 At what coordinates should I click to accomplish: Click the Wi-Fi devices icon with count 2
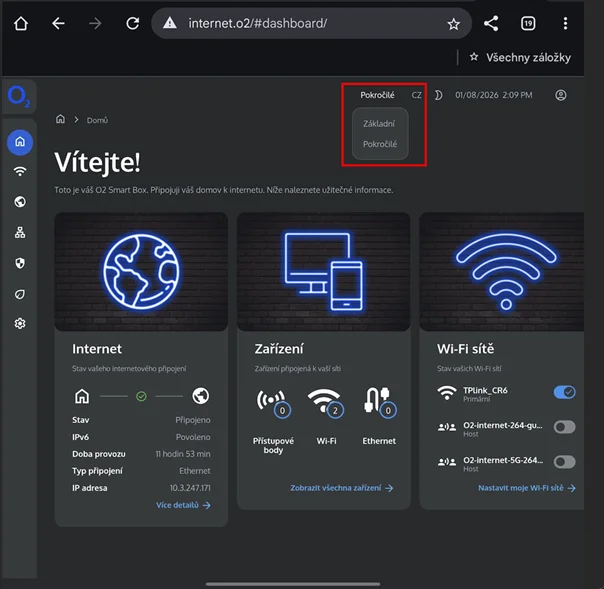point(326,404)
